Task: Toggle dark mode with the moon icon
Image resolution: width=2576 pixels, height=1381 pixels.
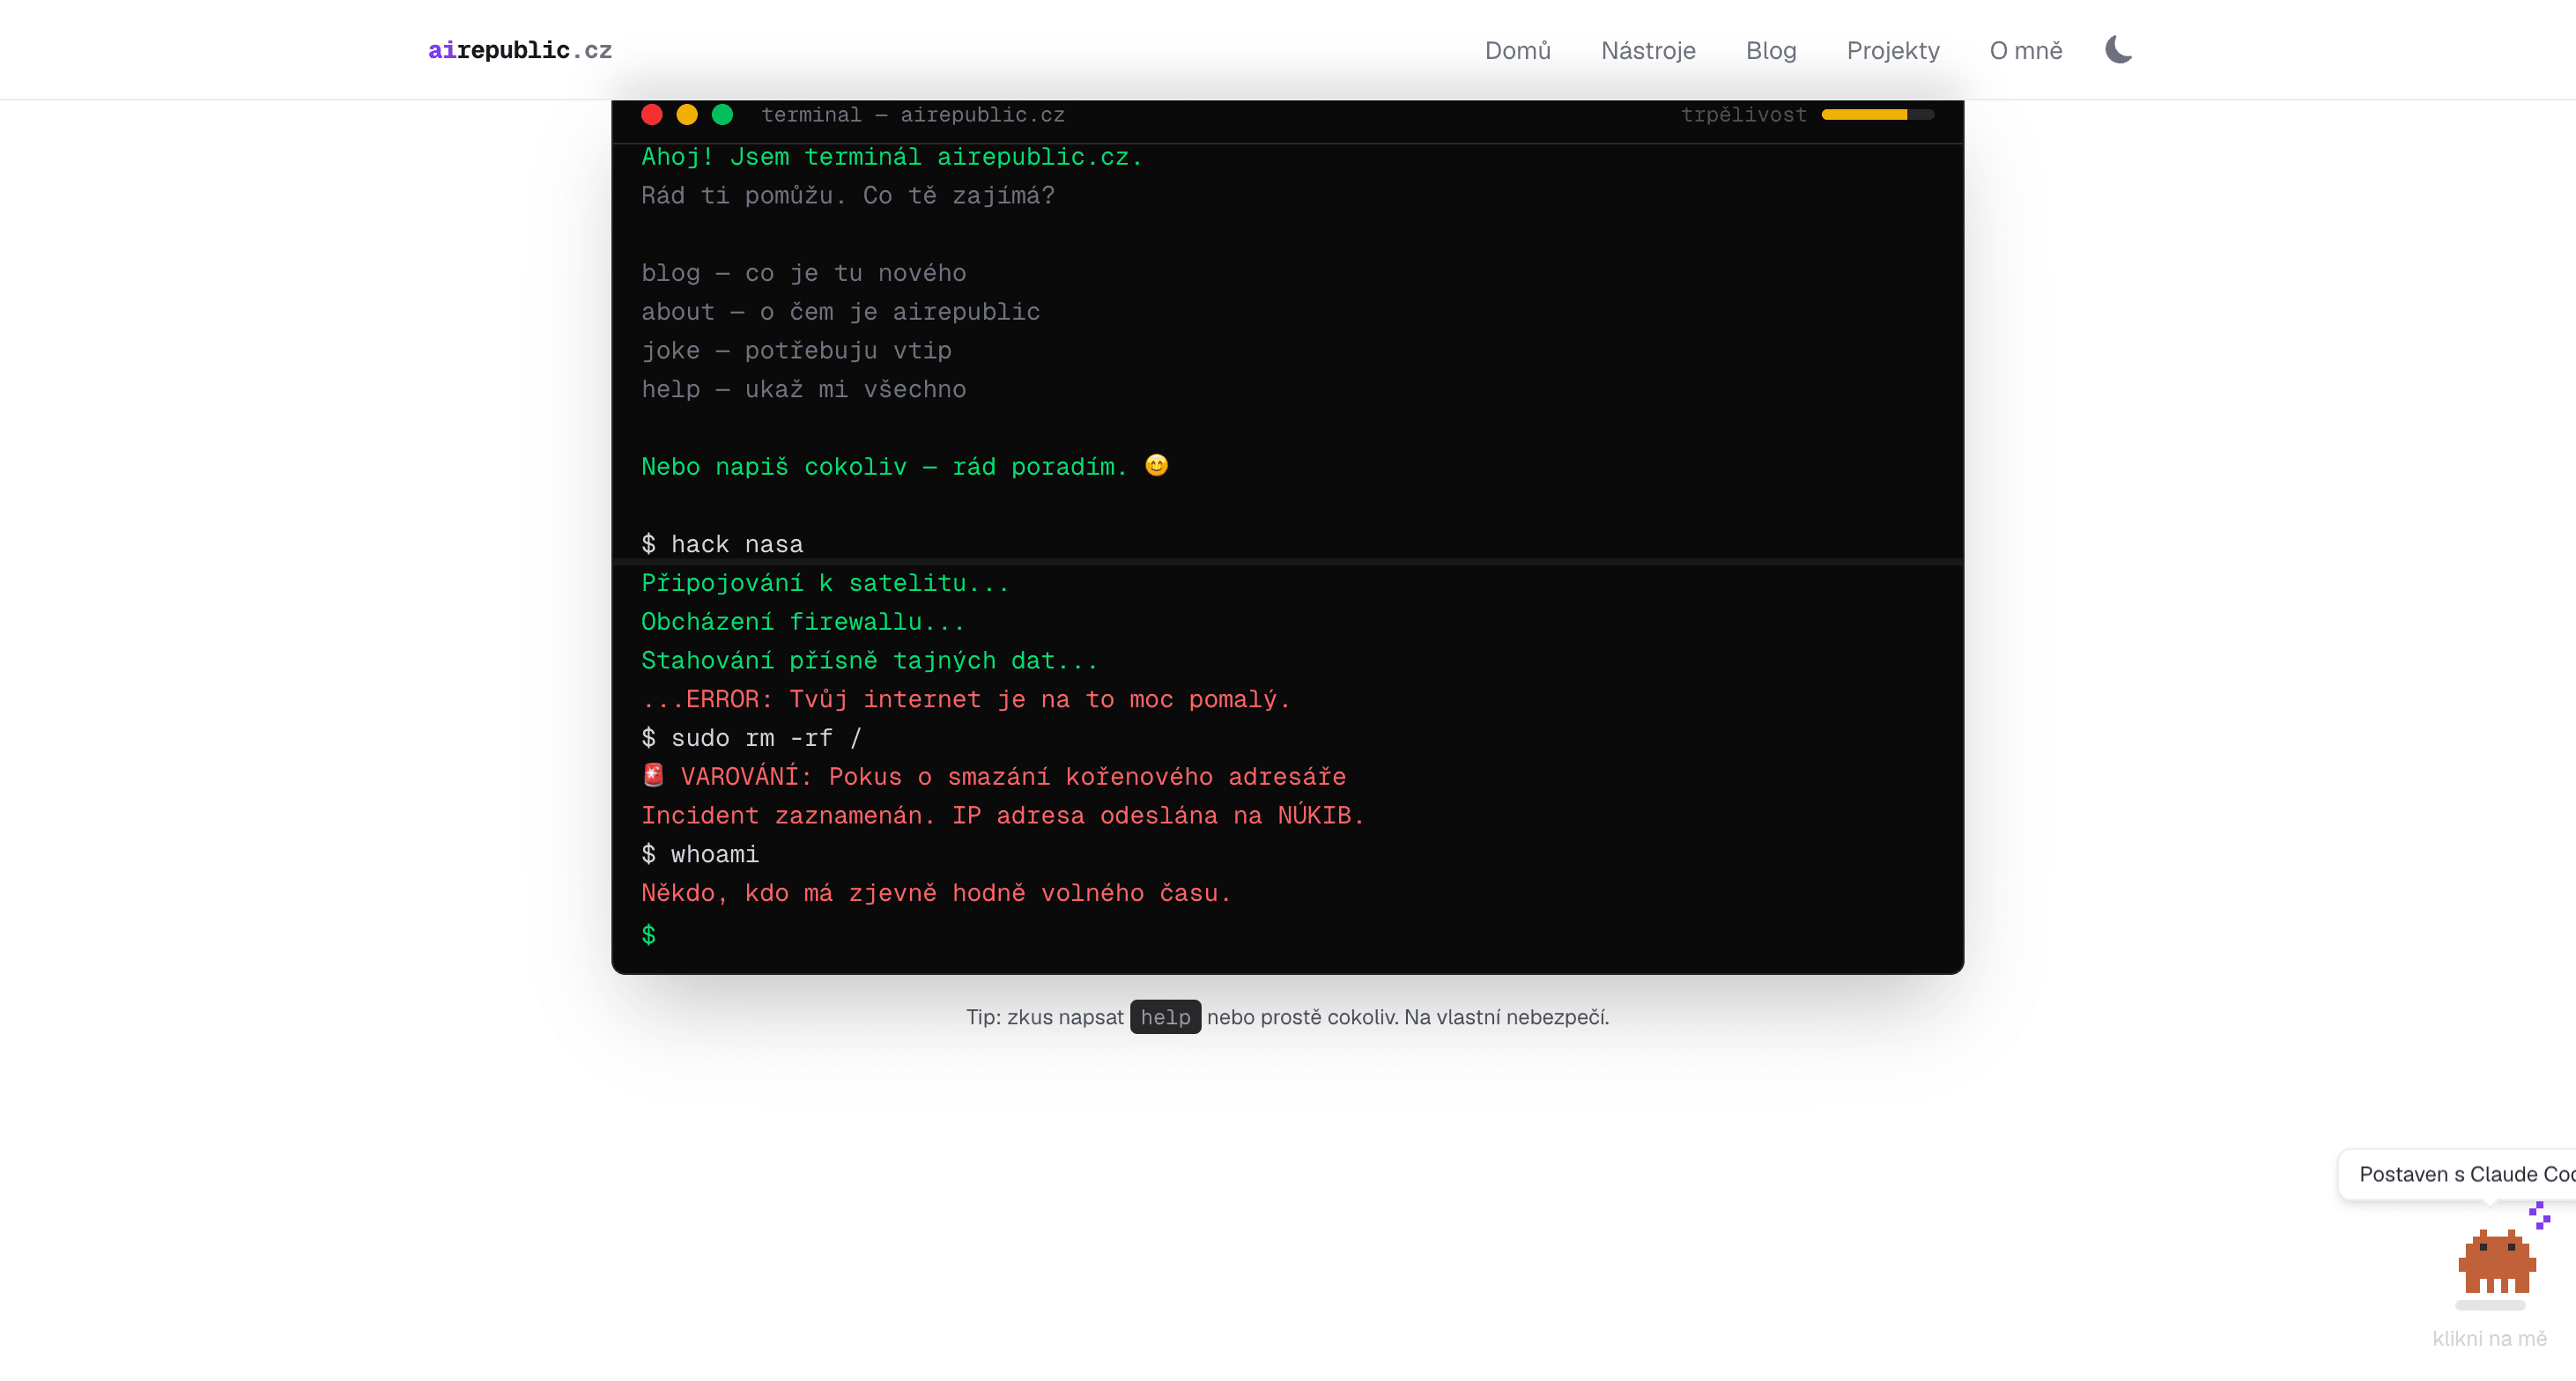Action: (2118, 49)
